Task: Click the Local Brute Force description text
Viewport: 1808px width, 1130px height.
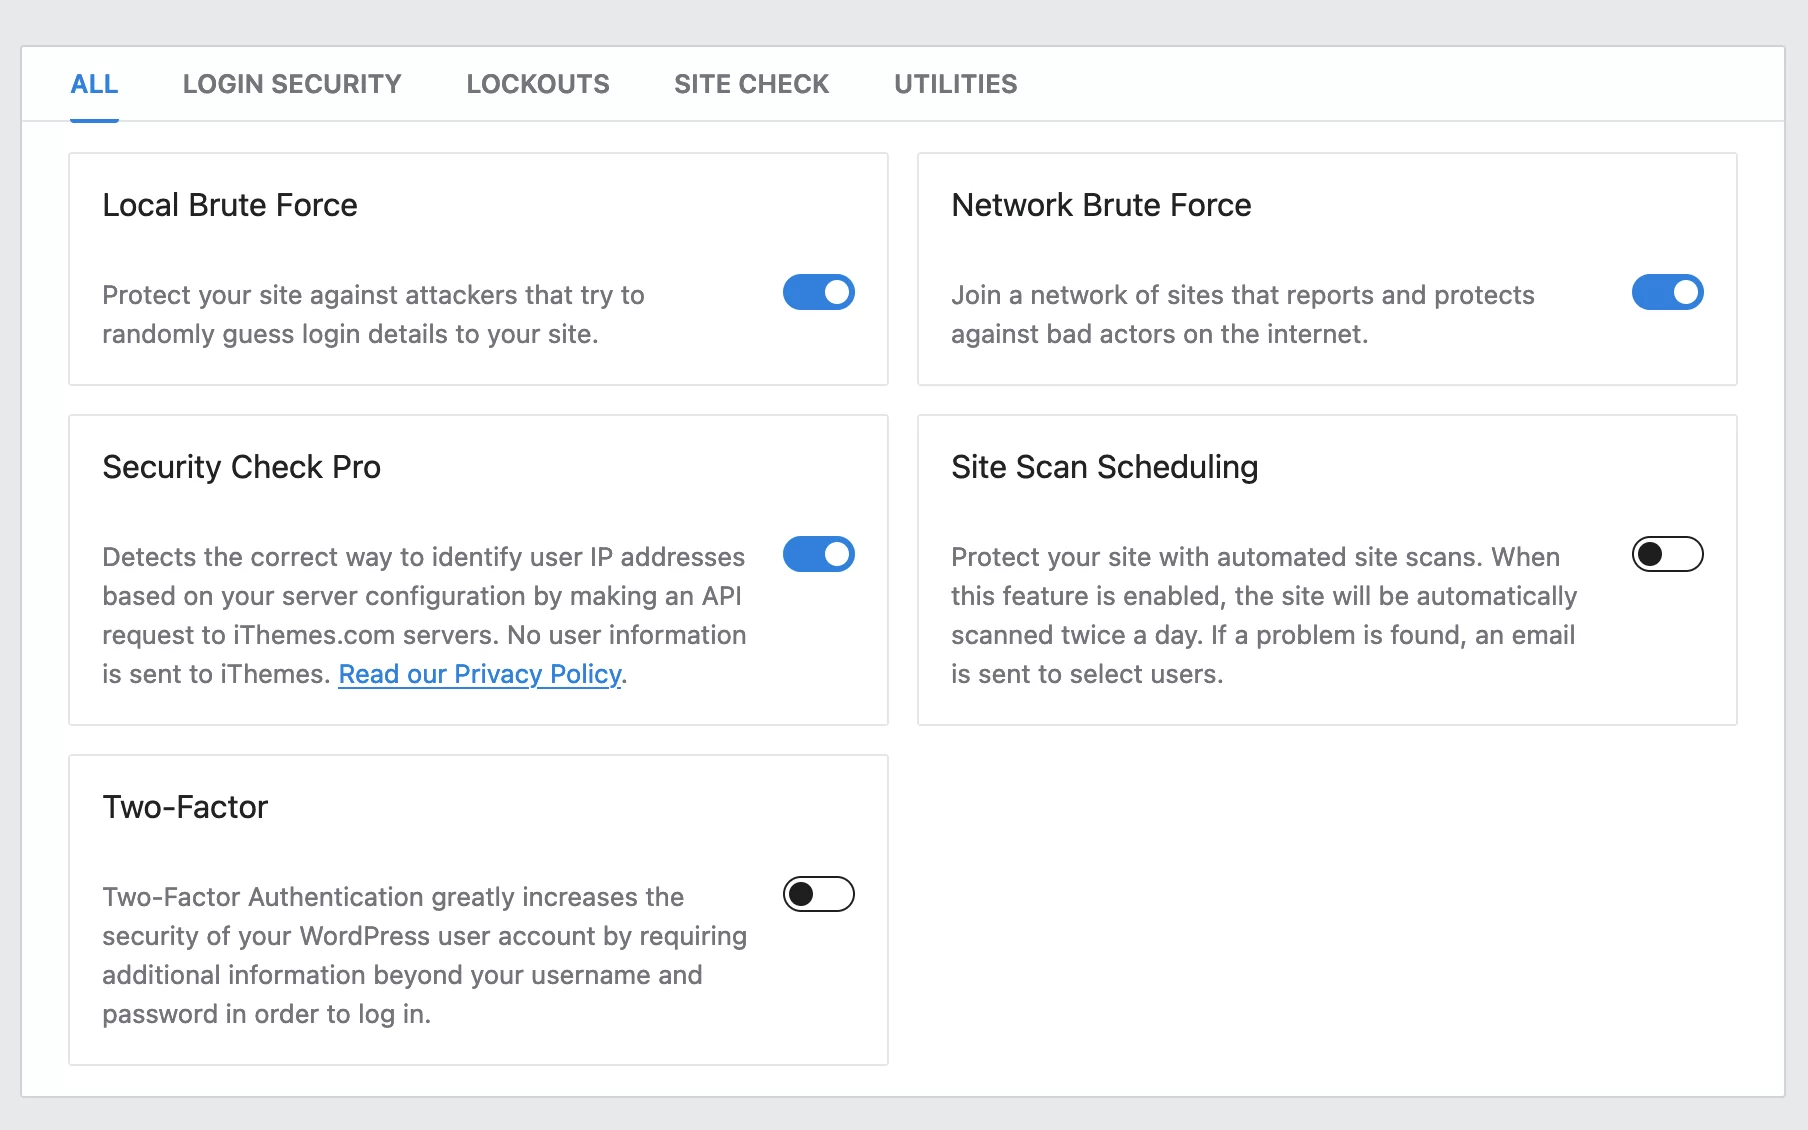Action: tap(373, 314)
